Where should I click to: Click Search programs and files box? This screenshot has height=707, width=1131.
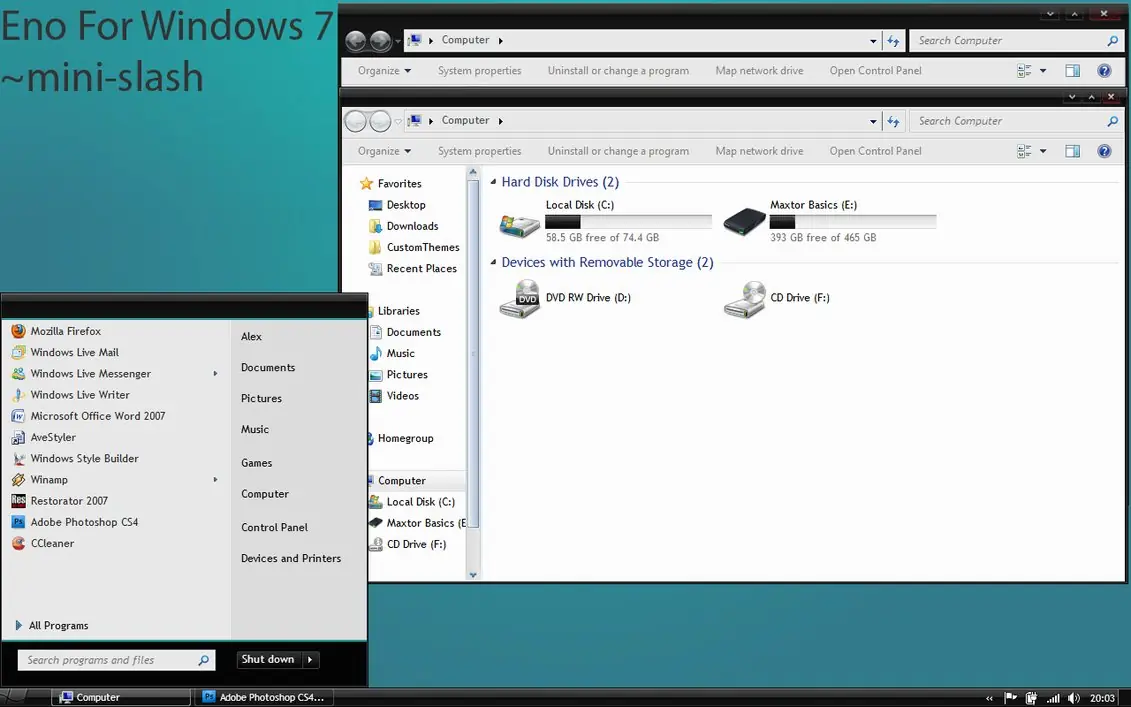116,660
